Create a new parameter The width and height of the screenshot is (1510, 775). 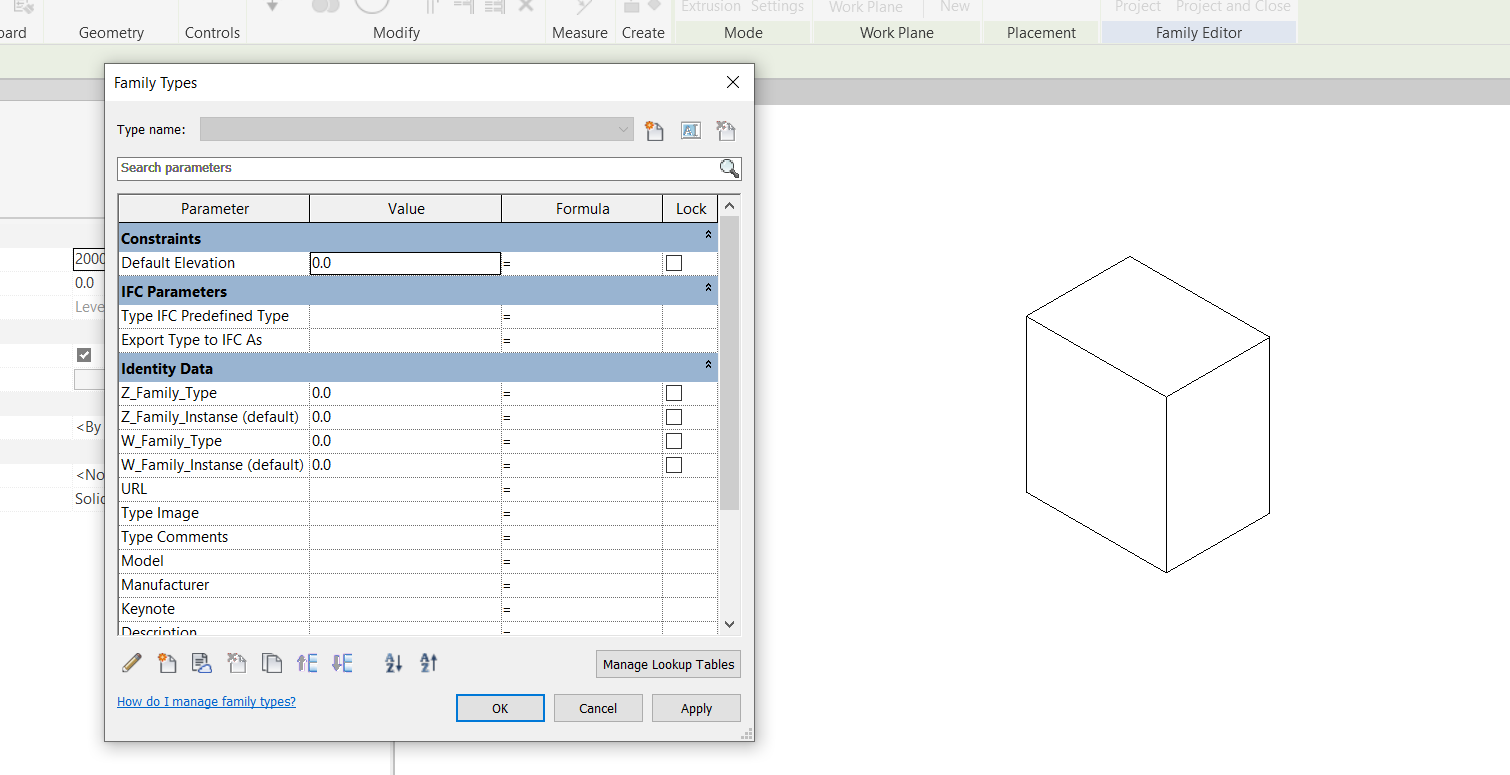coord(167,663)
